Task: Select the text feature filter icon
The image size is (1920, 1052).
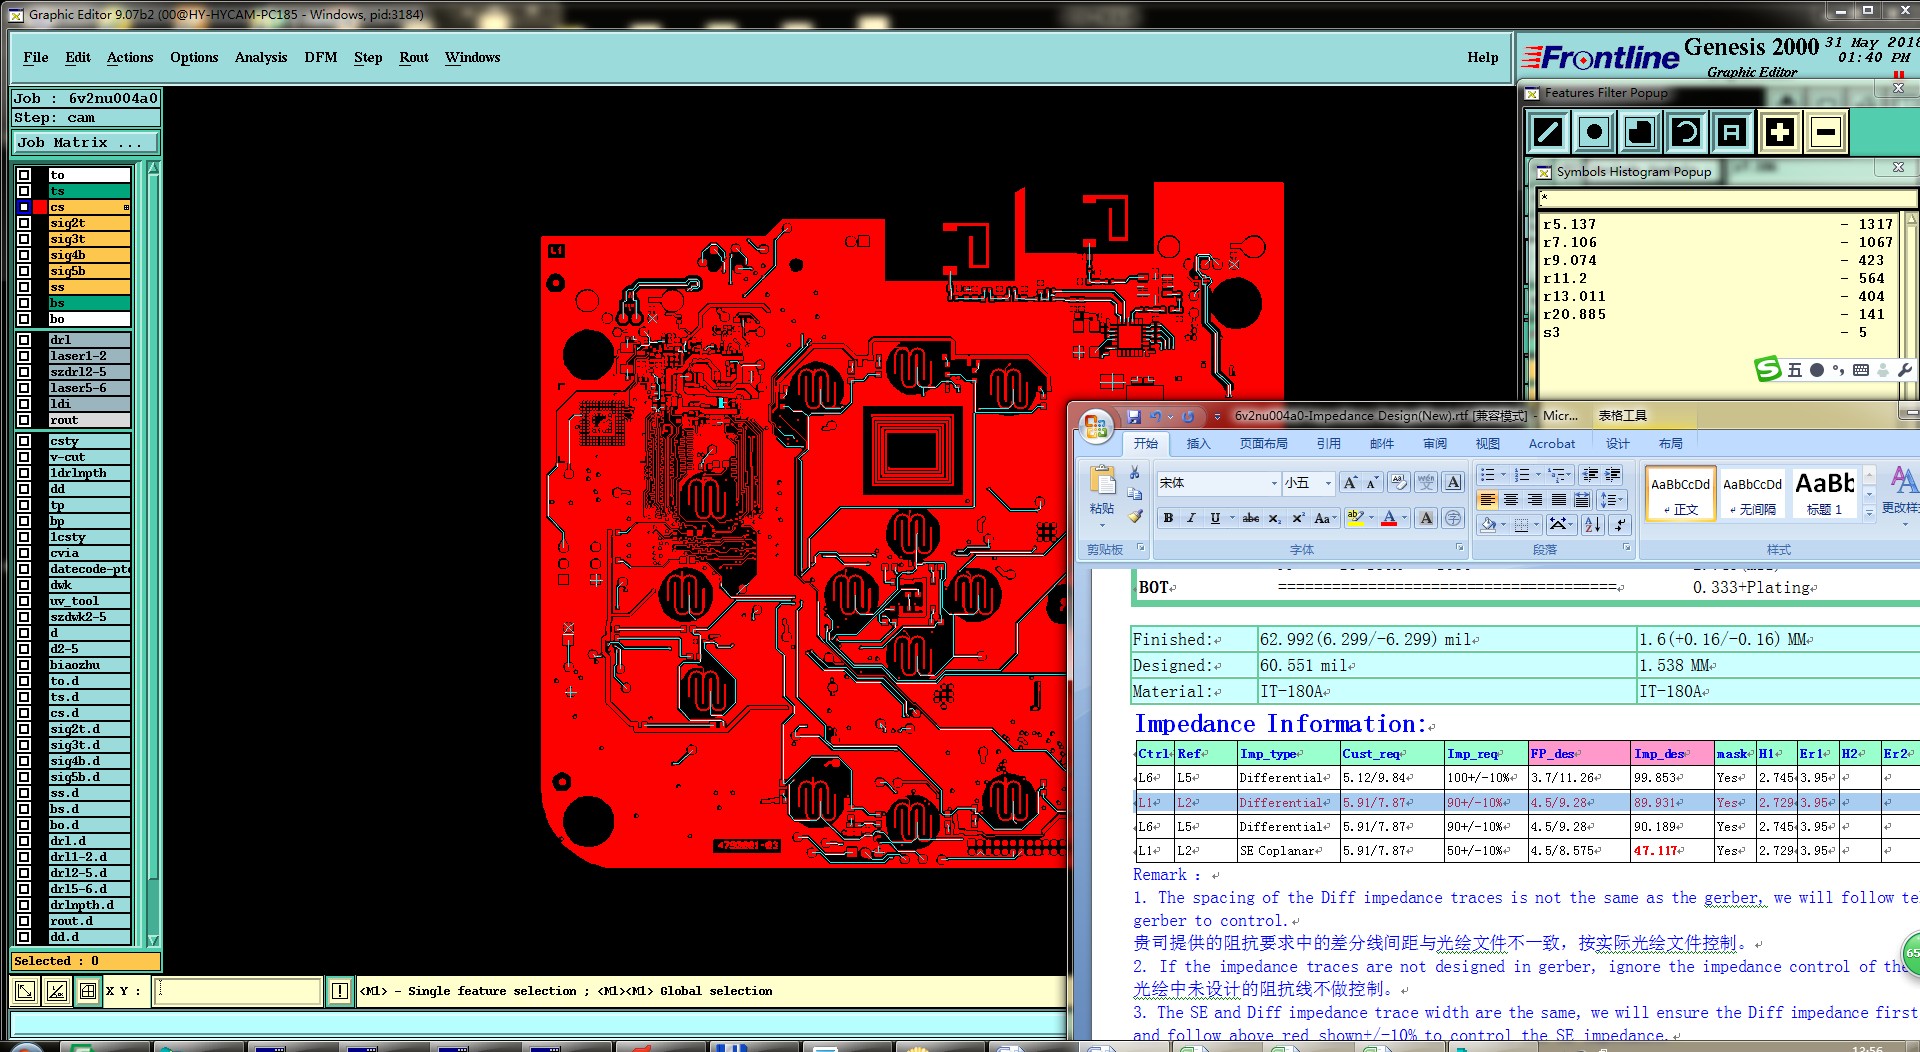Action: 1732,132
